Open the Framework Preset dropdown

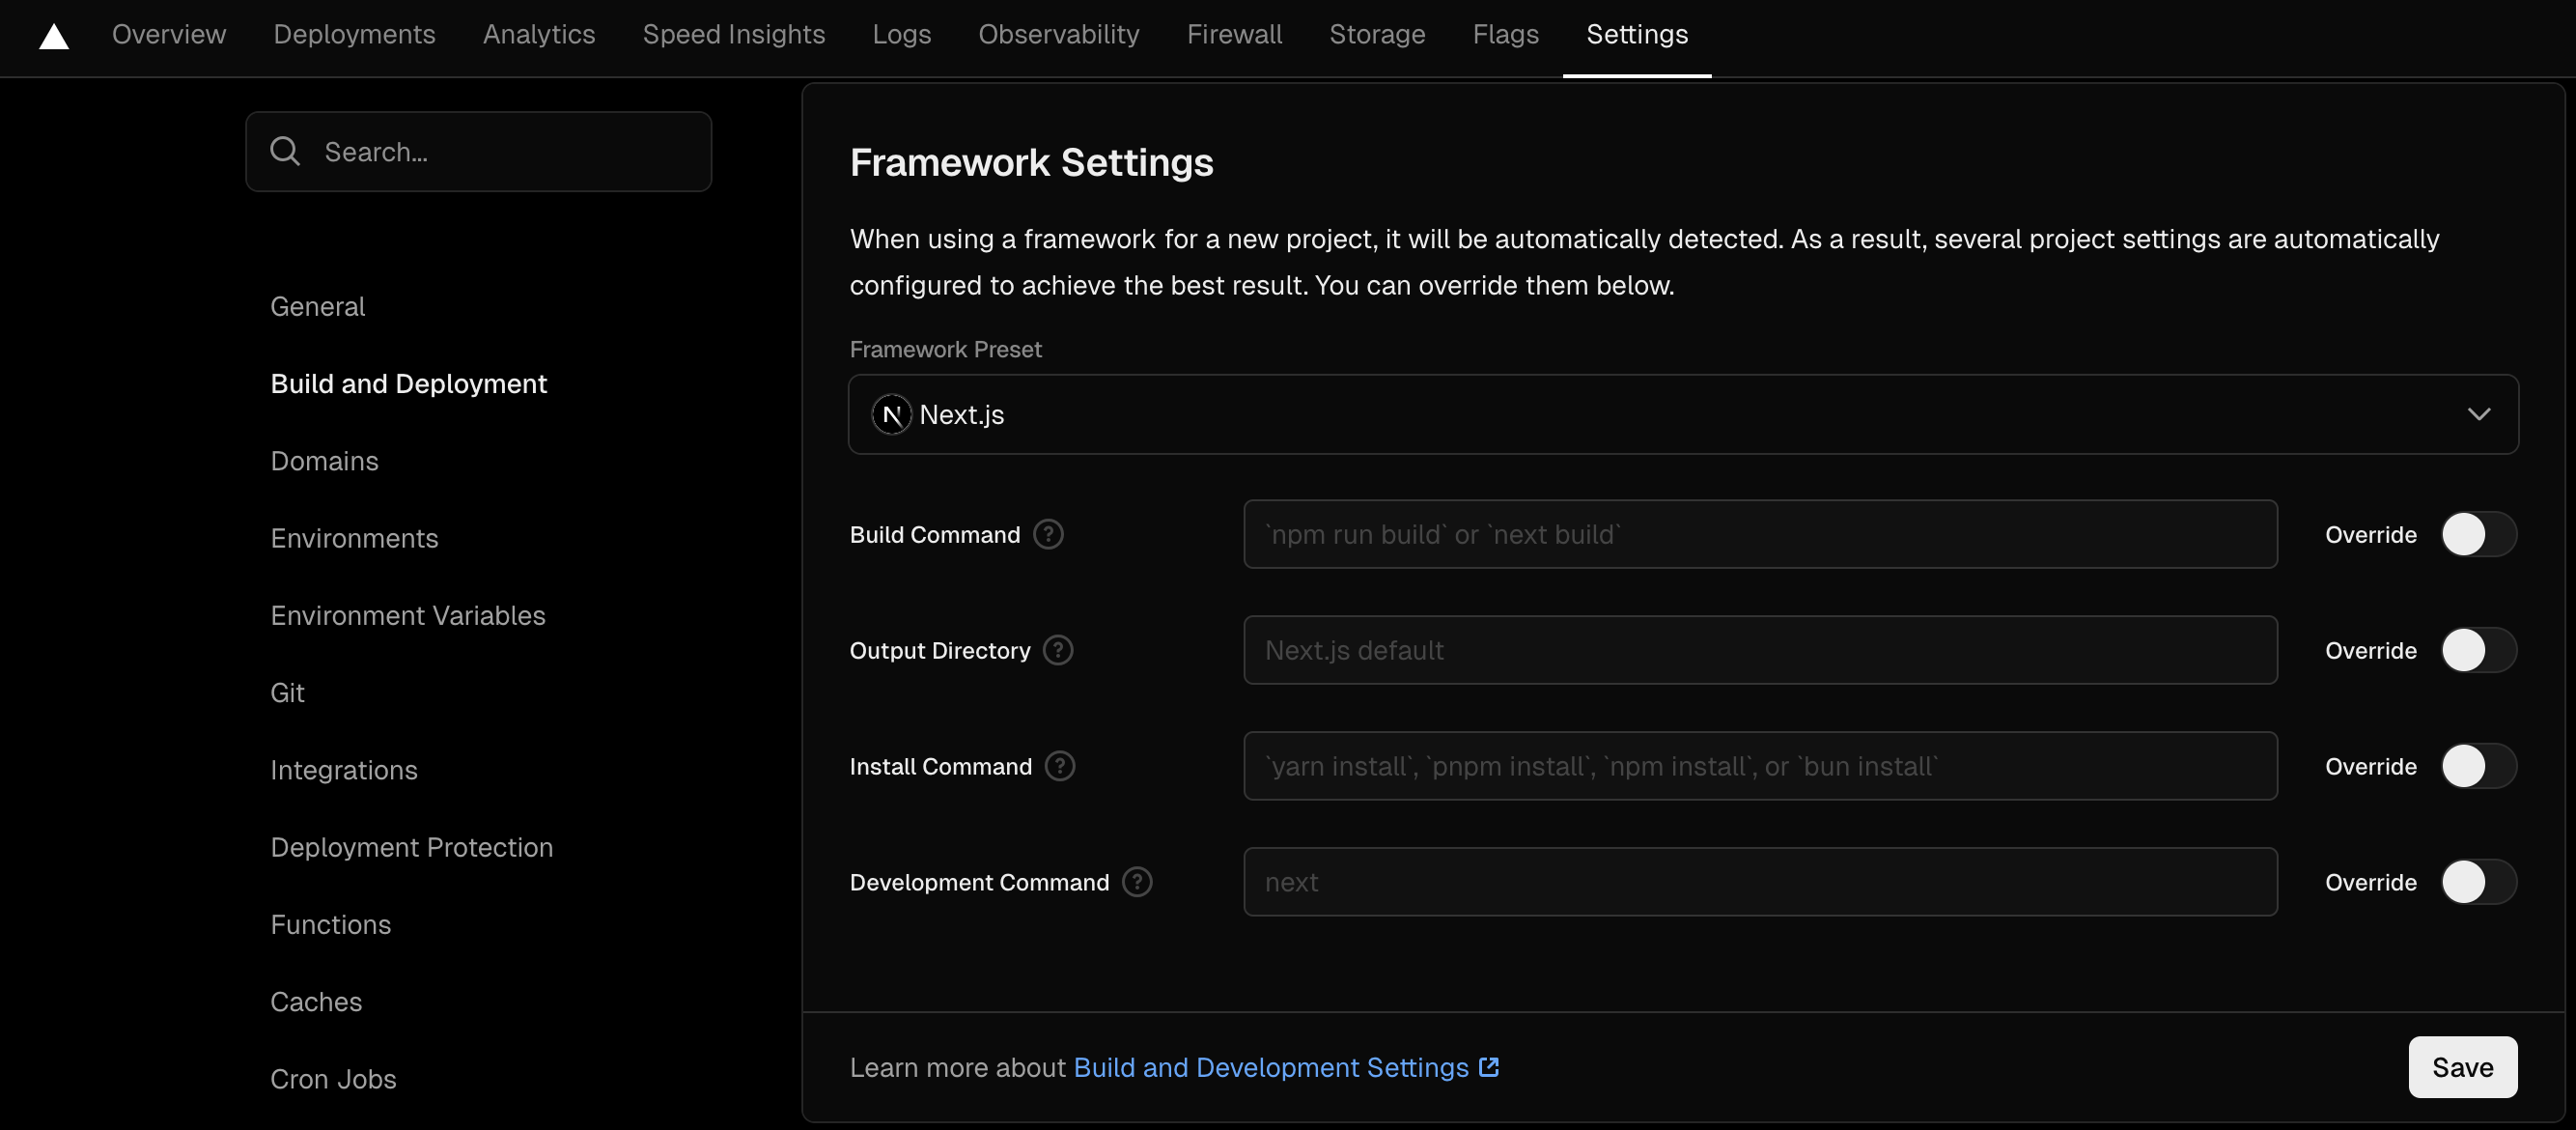coord(2479,414)
